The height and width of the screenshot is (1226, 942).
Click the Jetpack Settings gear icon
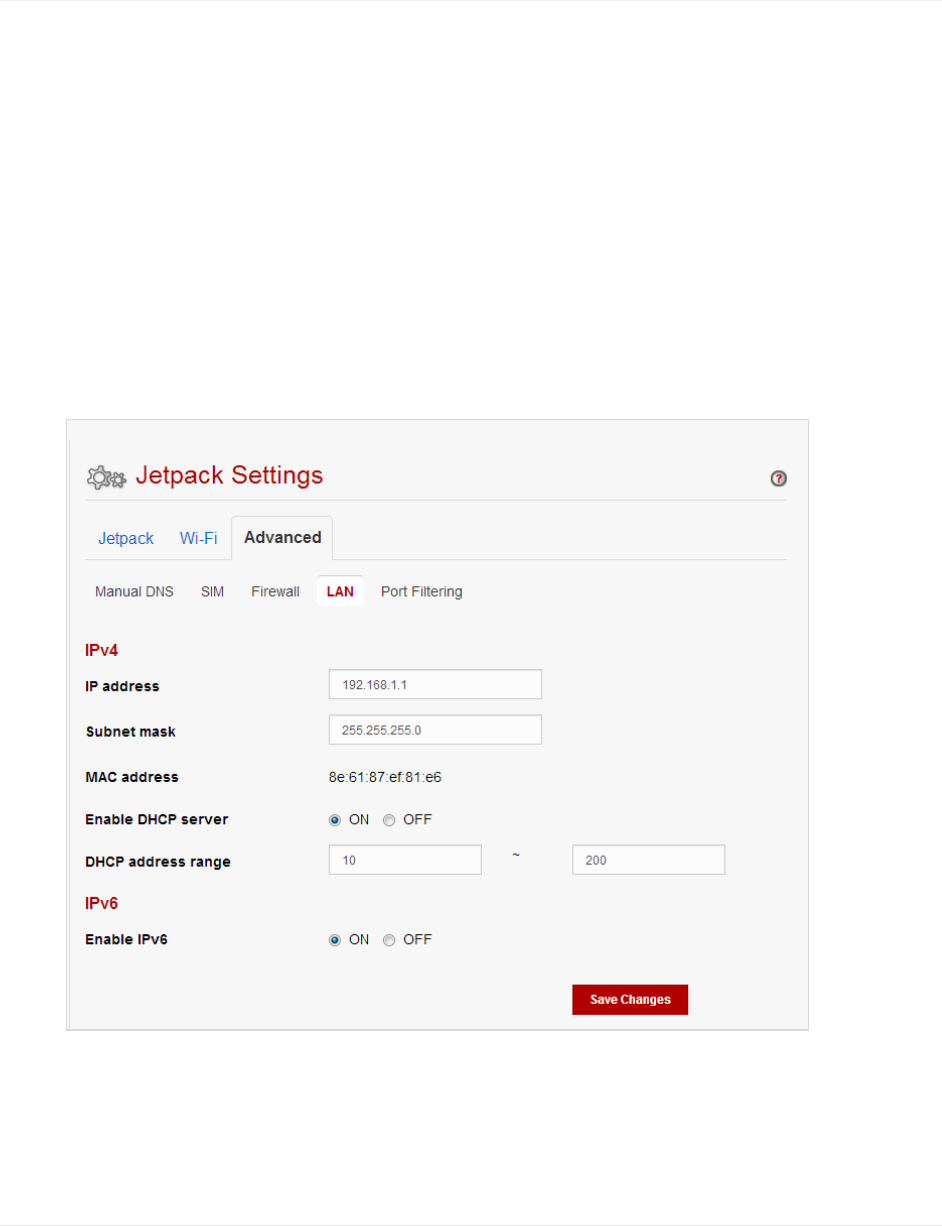[106, 477]
